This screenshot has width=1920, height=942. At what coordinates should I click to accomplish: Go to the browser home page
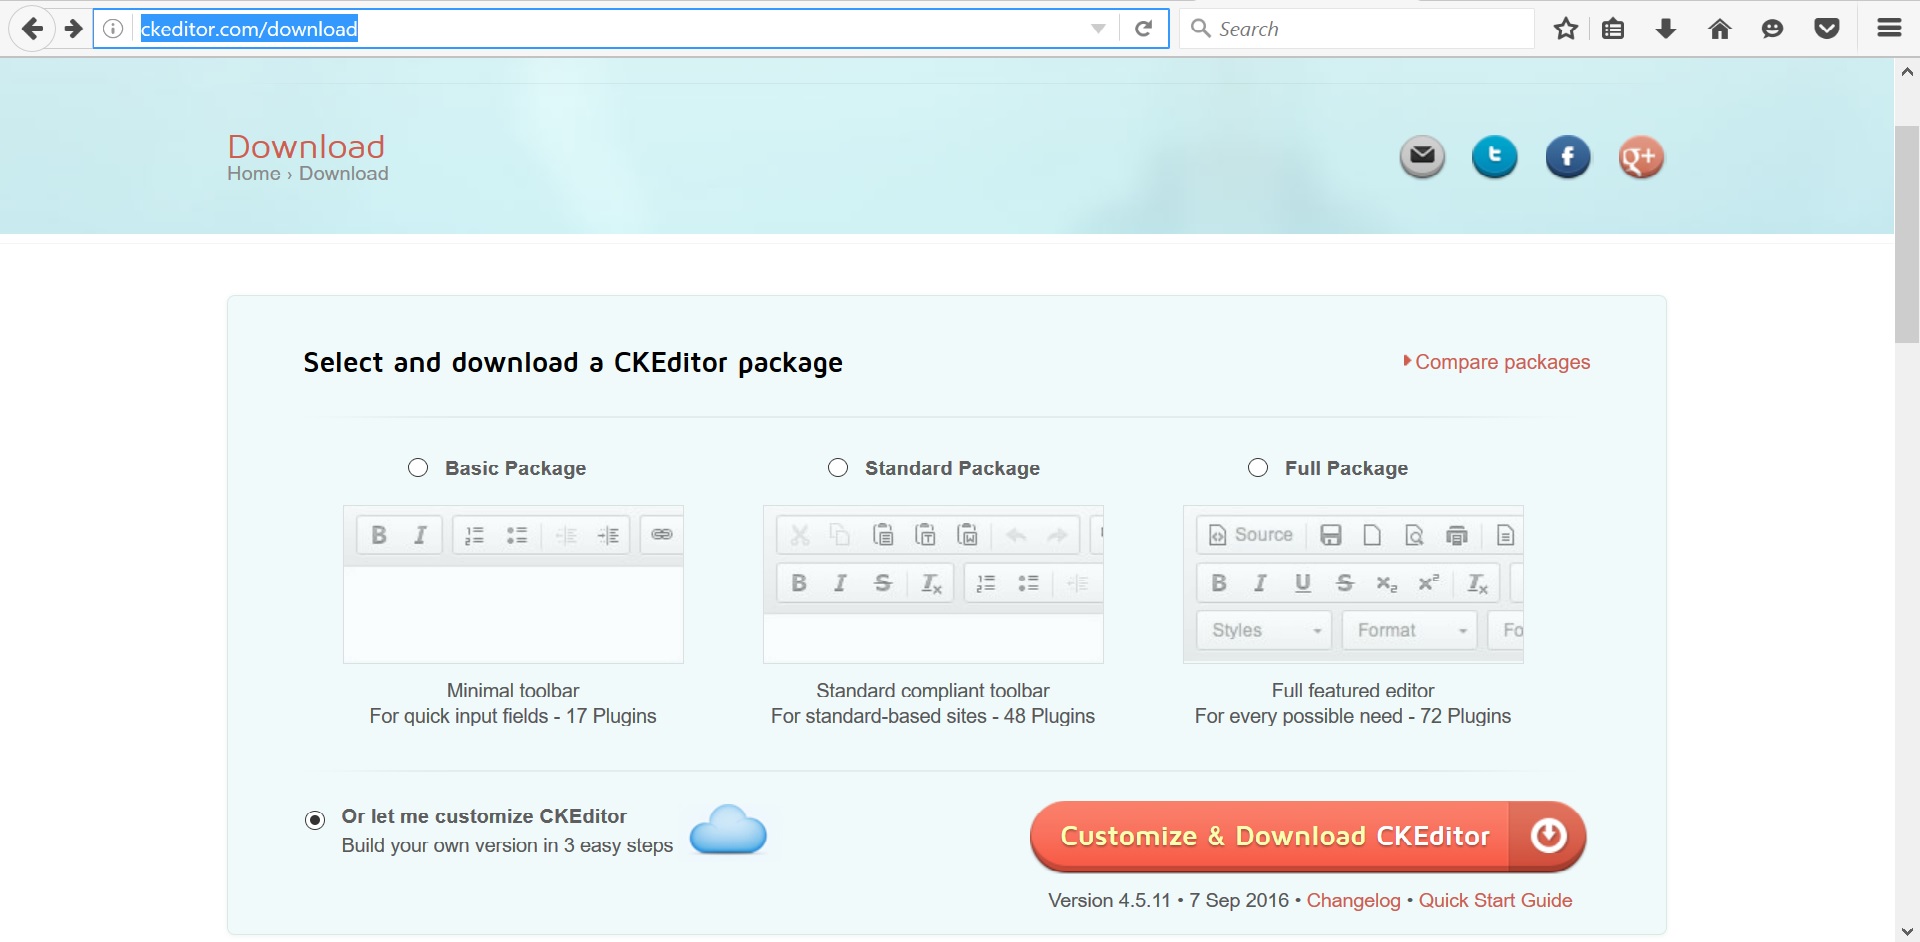pyautogui.click(x=1719, y=28)
